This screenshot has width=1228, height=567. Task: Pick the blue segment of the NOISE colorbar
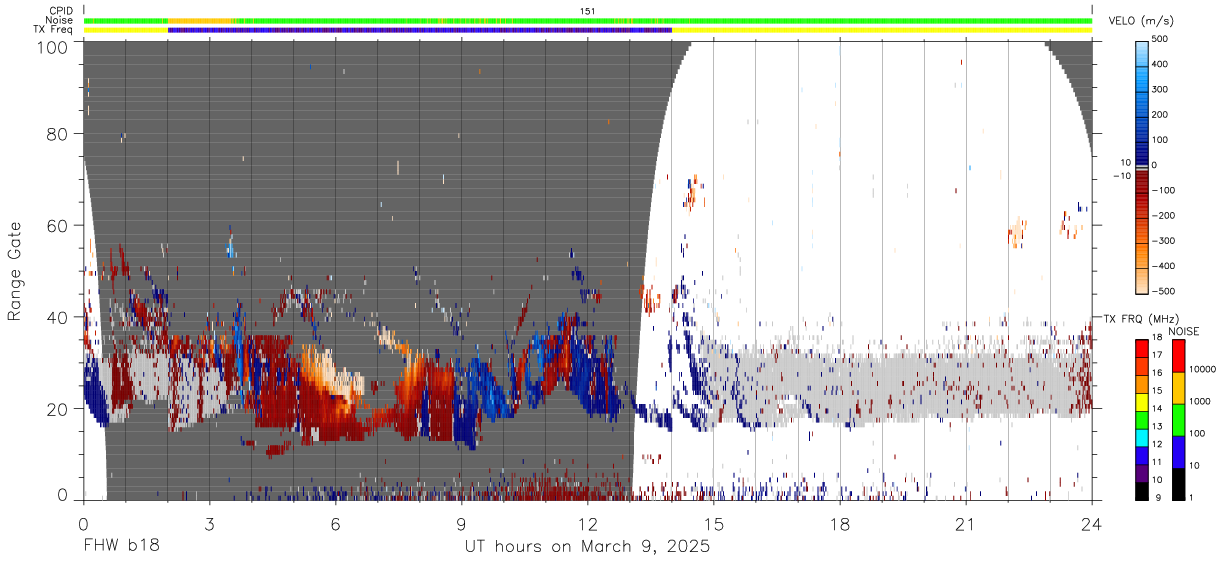pyautogui.click(x=1177, y=452)
